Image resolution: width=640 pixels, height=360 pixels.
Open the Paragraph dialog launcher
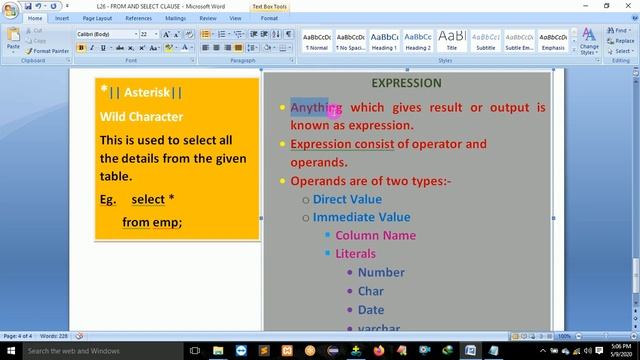tap(292, 60)
